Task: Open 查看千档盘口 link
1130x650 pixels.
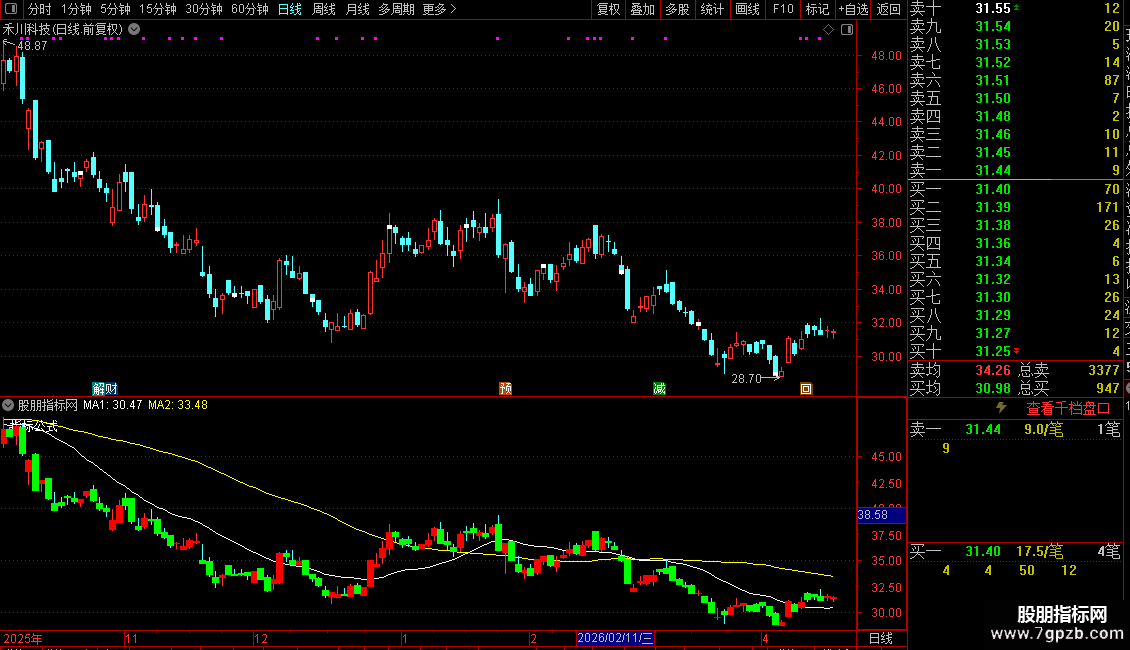Action: pos(1068,409)
